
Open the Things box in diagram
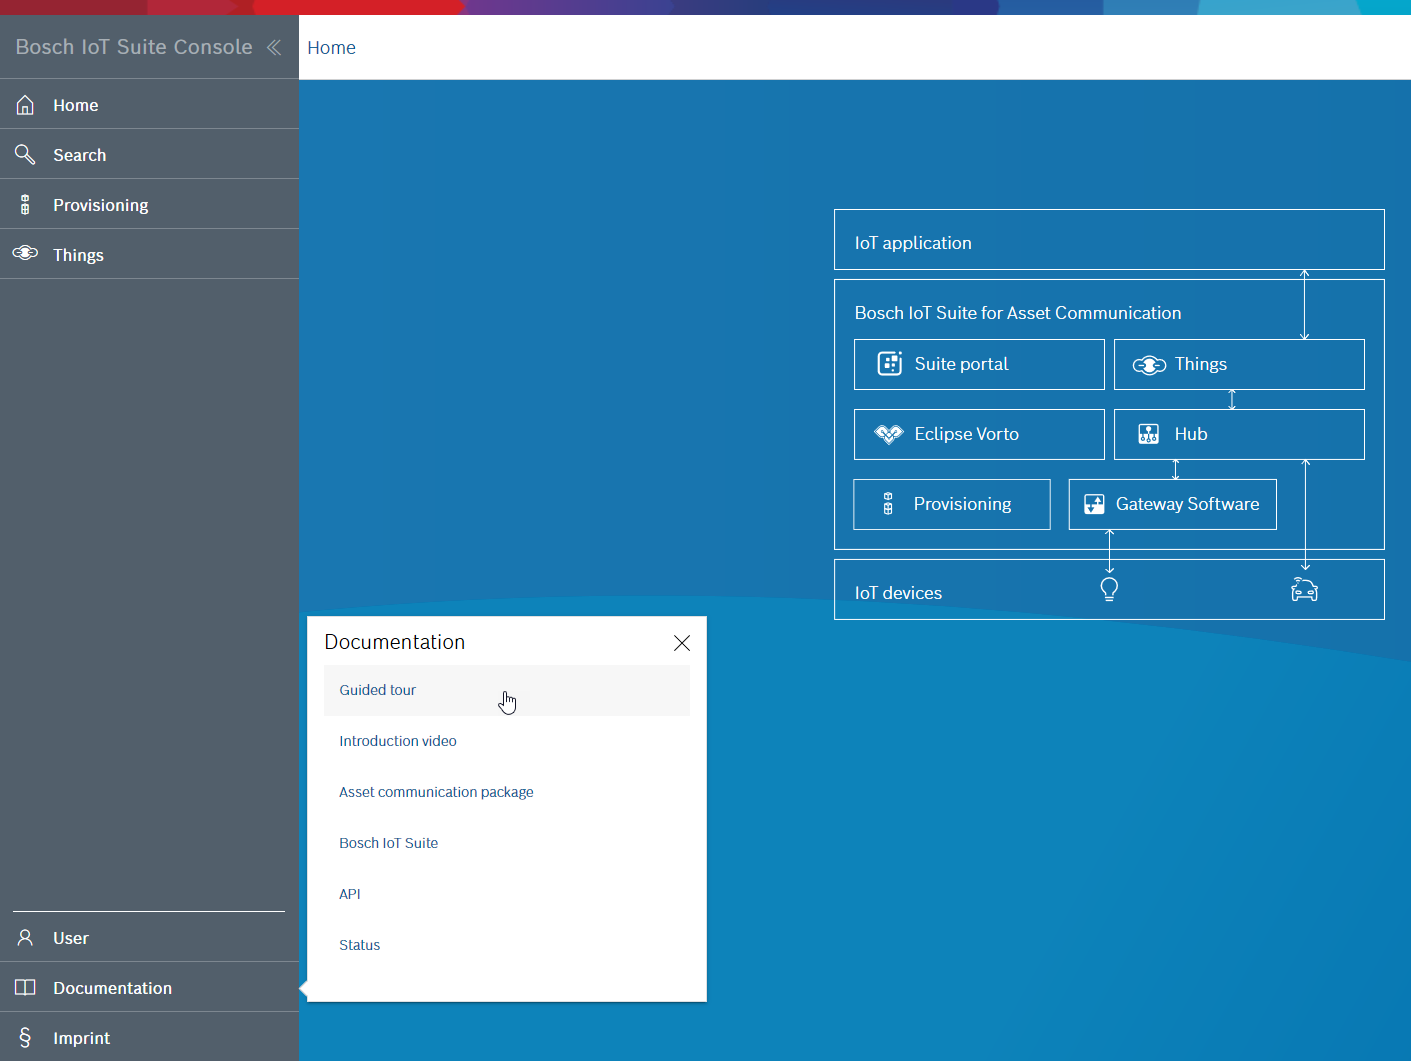tap(1239, 364)
